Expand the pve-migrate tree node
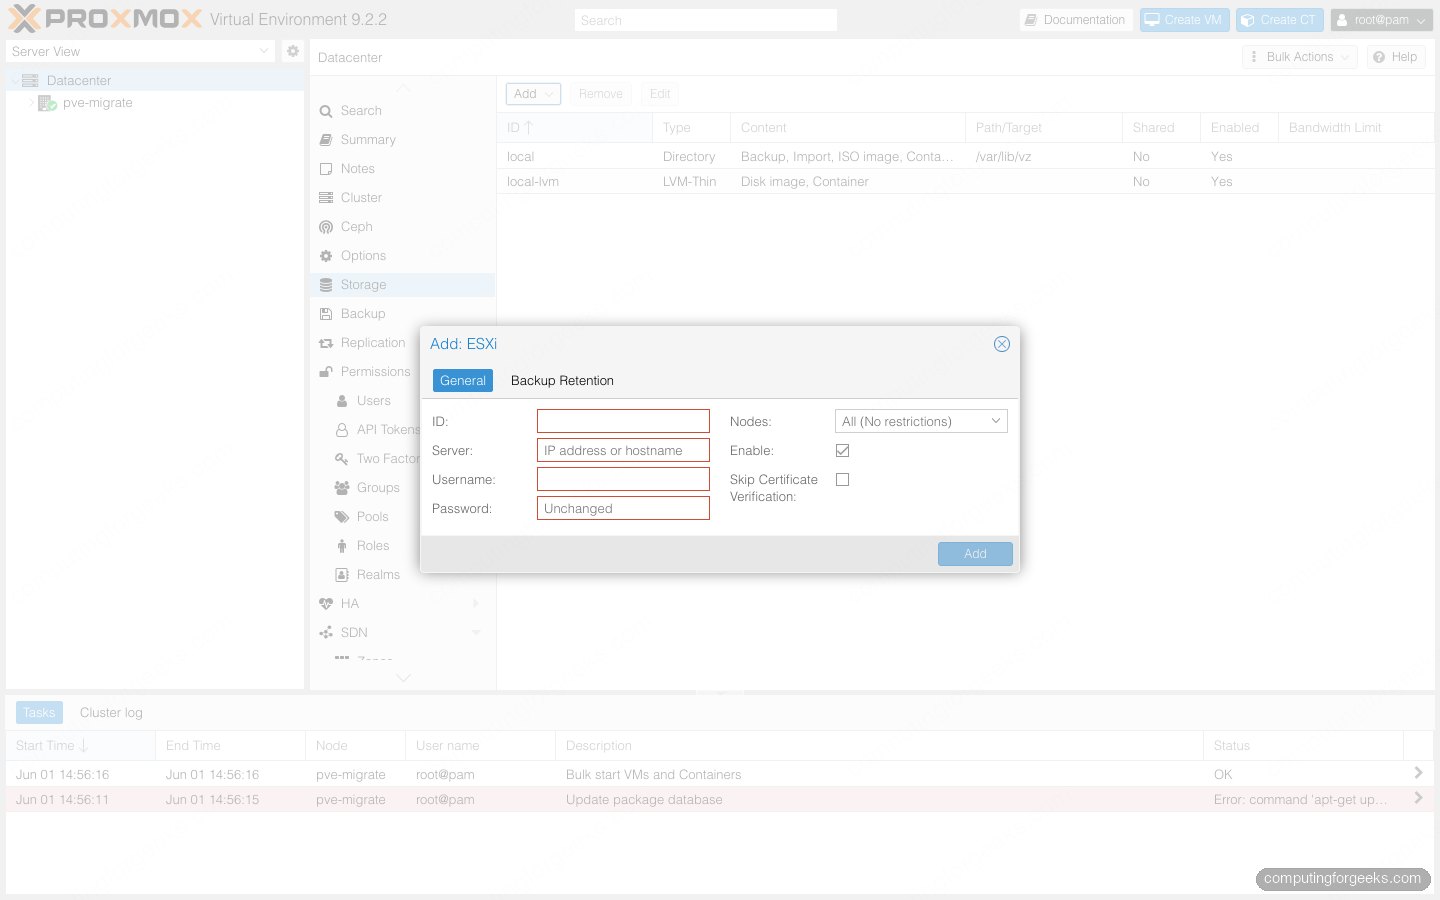1440x900 pixels. pos(31,103)
